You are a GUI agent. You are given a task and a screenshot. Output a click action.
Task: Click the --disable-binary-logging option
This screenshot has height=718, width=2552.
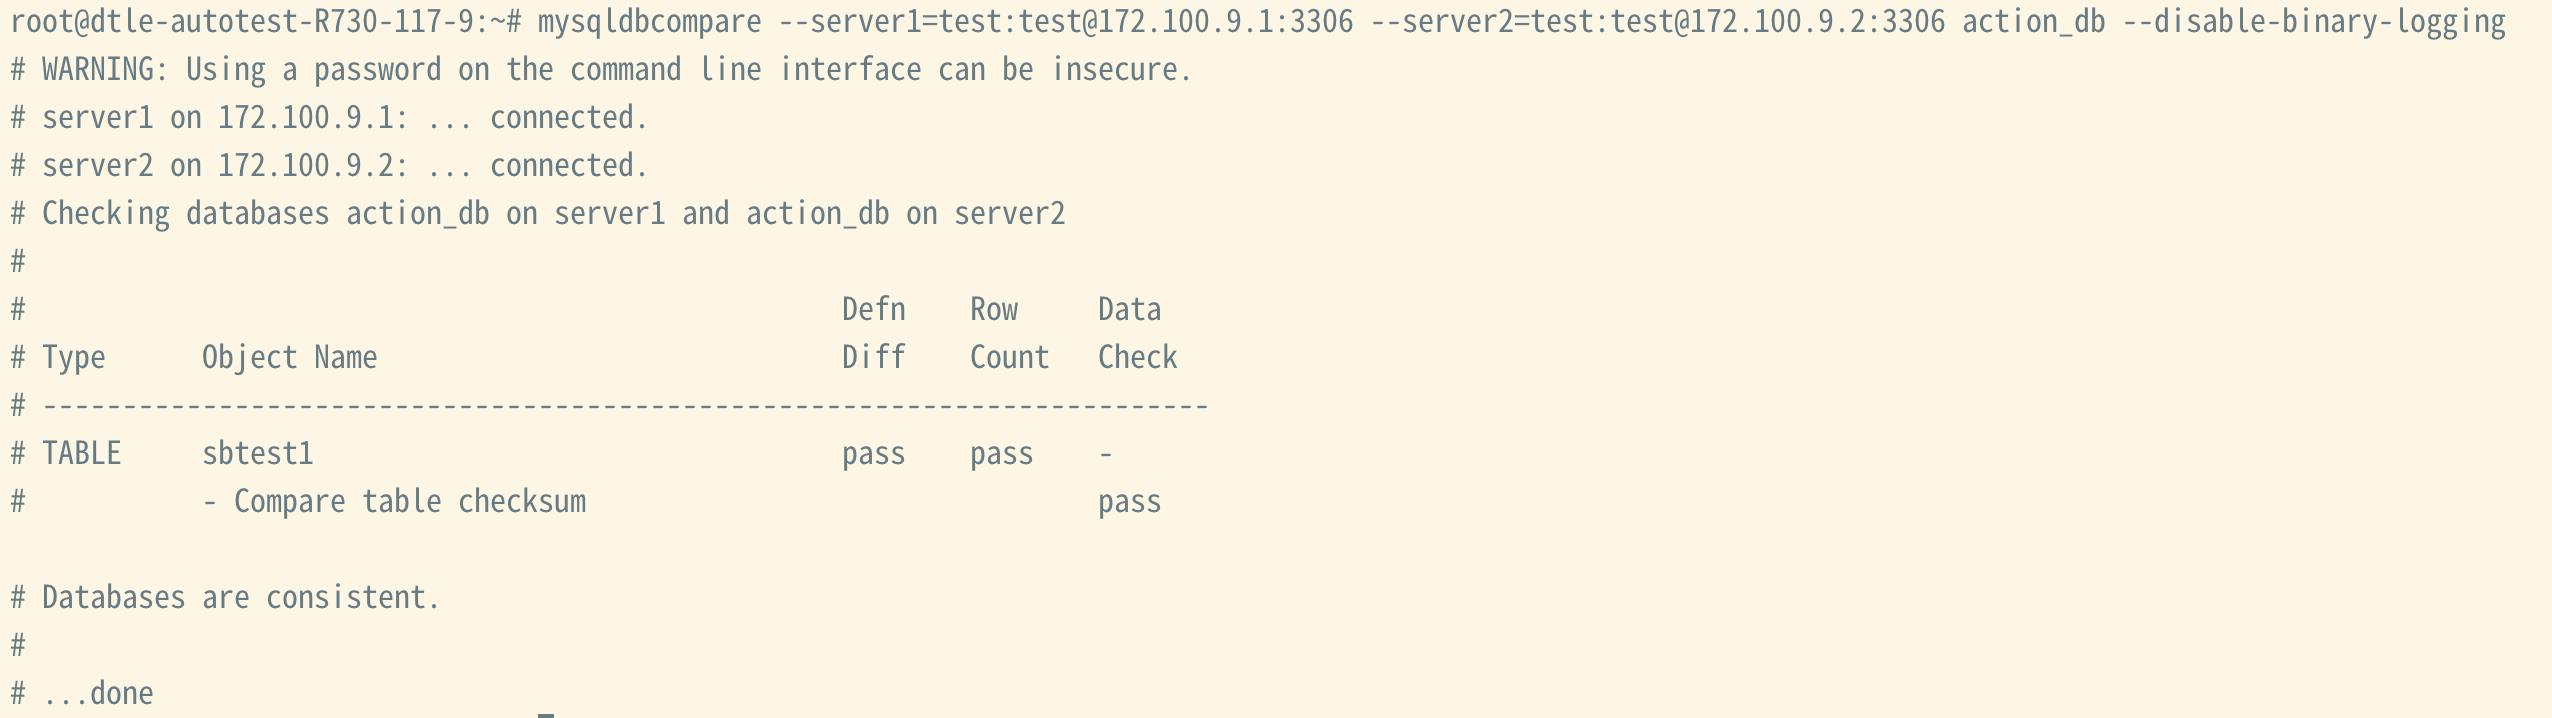[2313, 21]
